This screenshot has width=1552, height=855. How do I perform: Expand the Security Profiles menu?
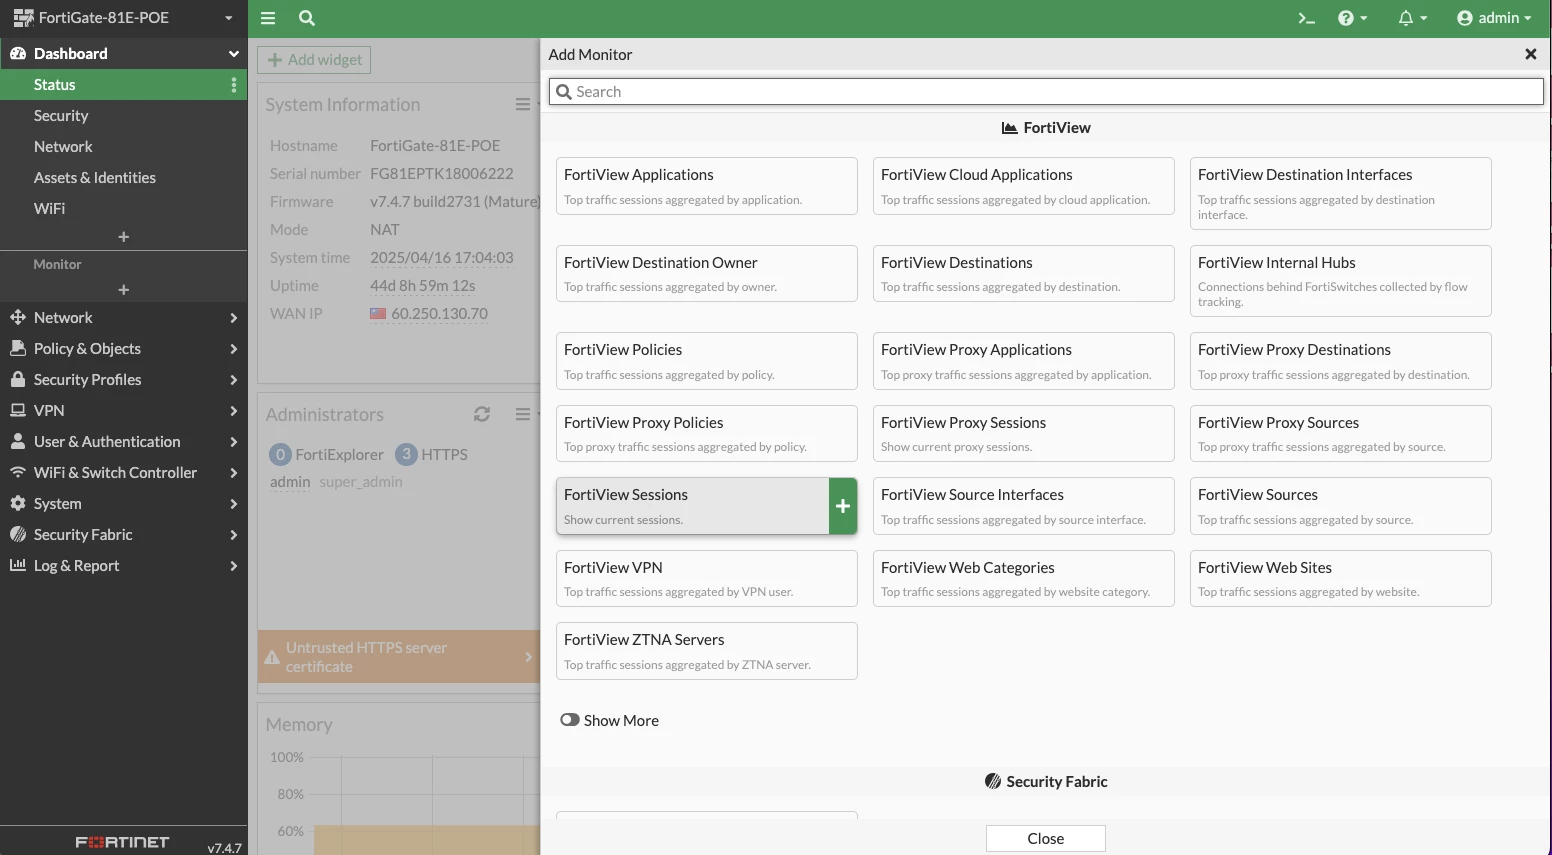[124, 380]
